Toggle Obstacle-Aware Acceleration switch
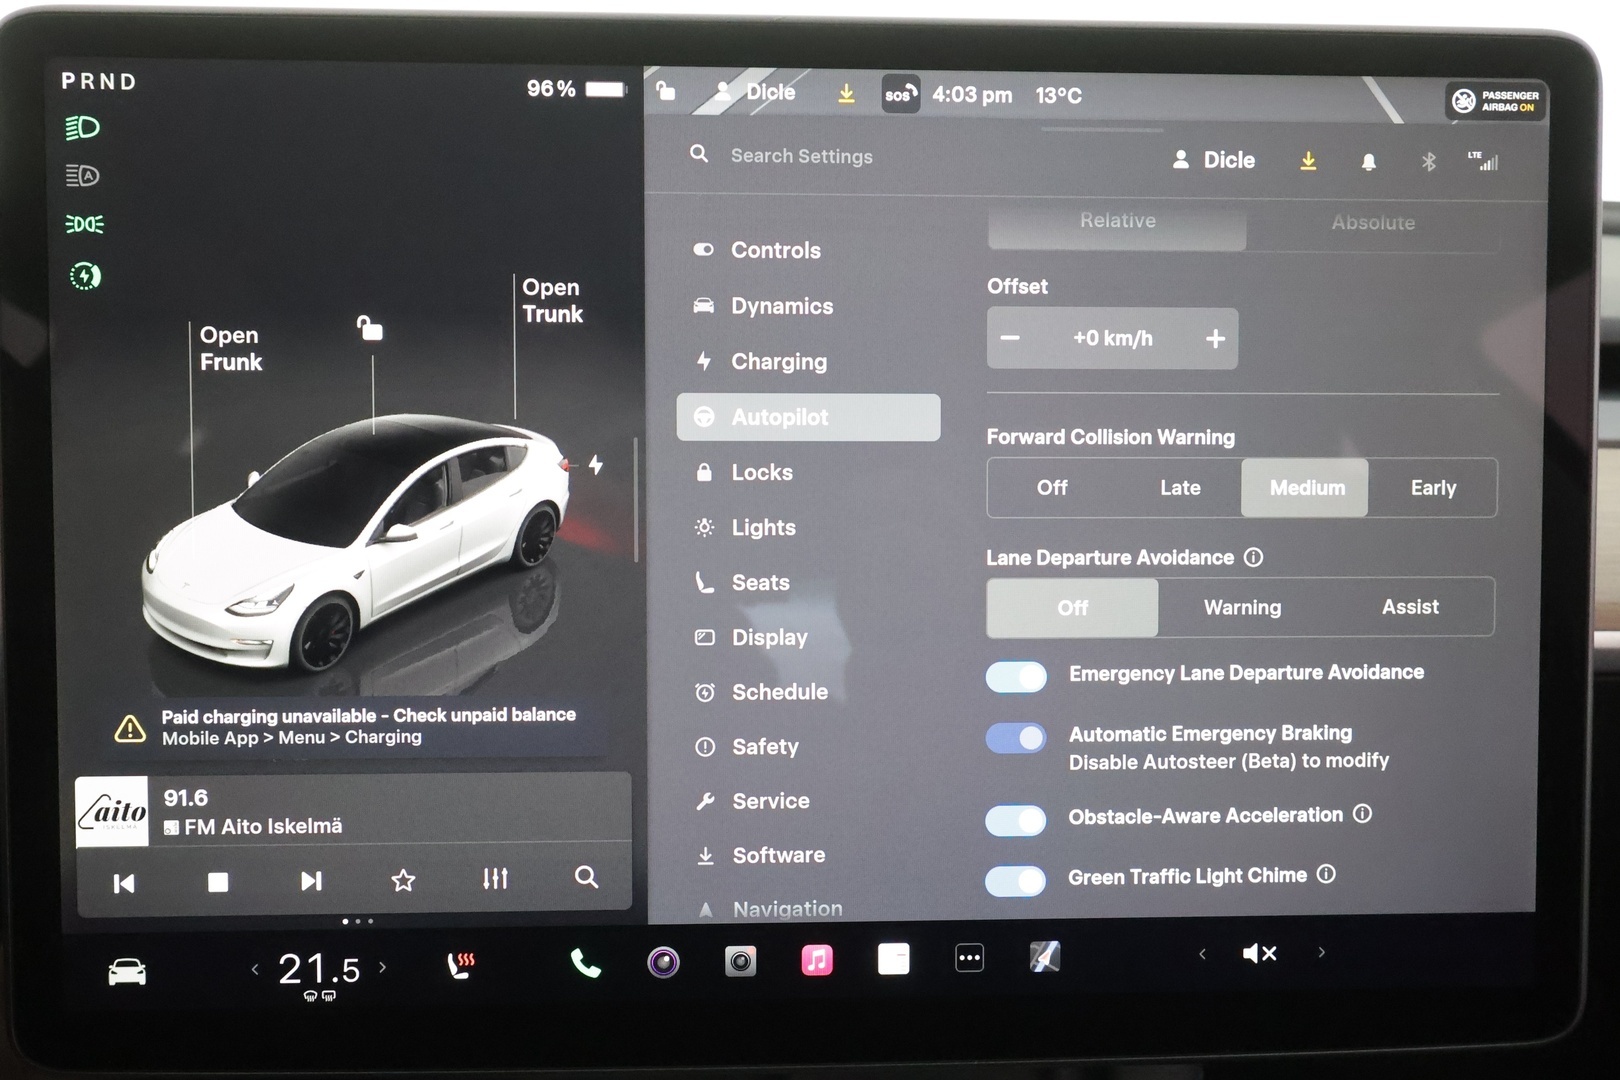The width and height of the screenshot is (1620, 1080). coord(1016,820)
